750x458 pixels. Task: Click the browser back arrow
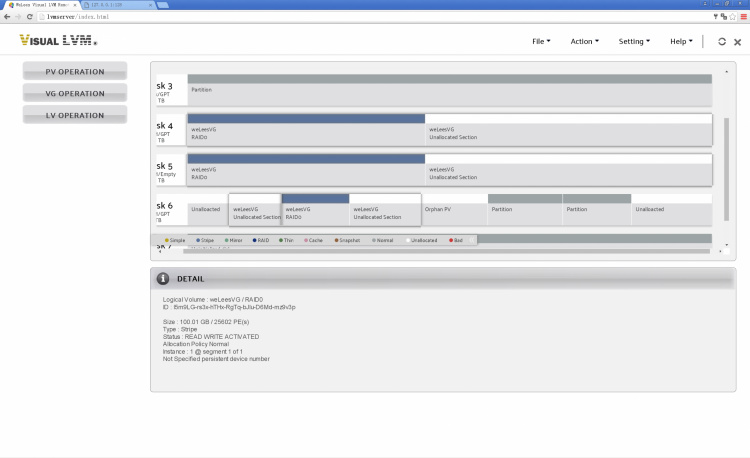pos(8,17)
